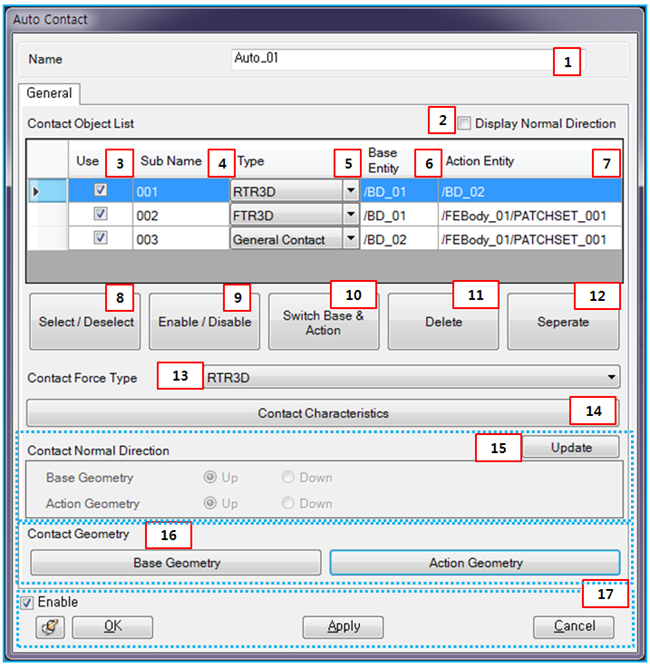Click the Action Geometry button

click(475, 562)
